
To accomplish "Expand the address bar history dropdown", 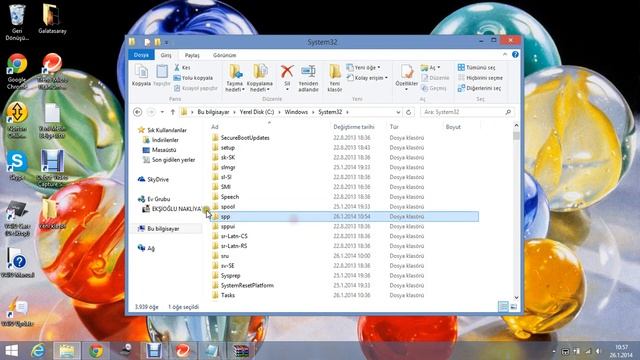I will (398, 112).
